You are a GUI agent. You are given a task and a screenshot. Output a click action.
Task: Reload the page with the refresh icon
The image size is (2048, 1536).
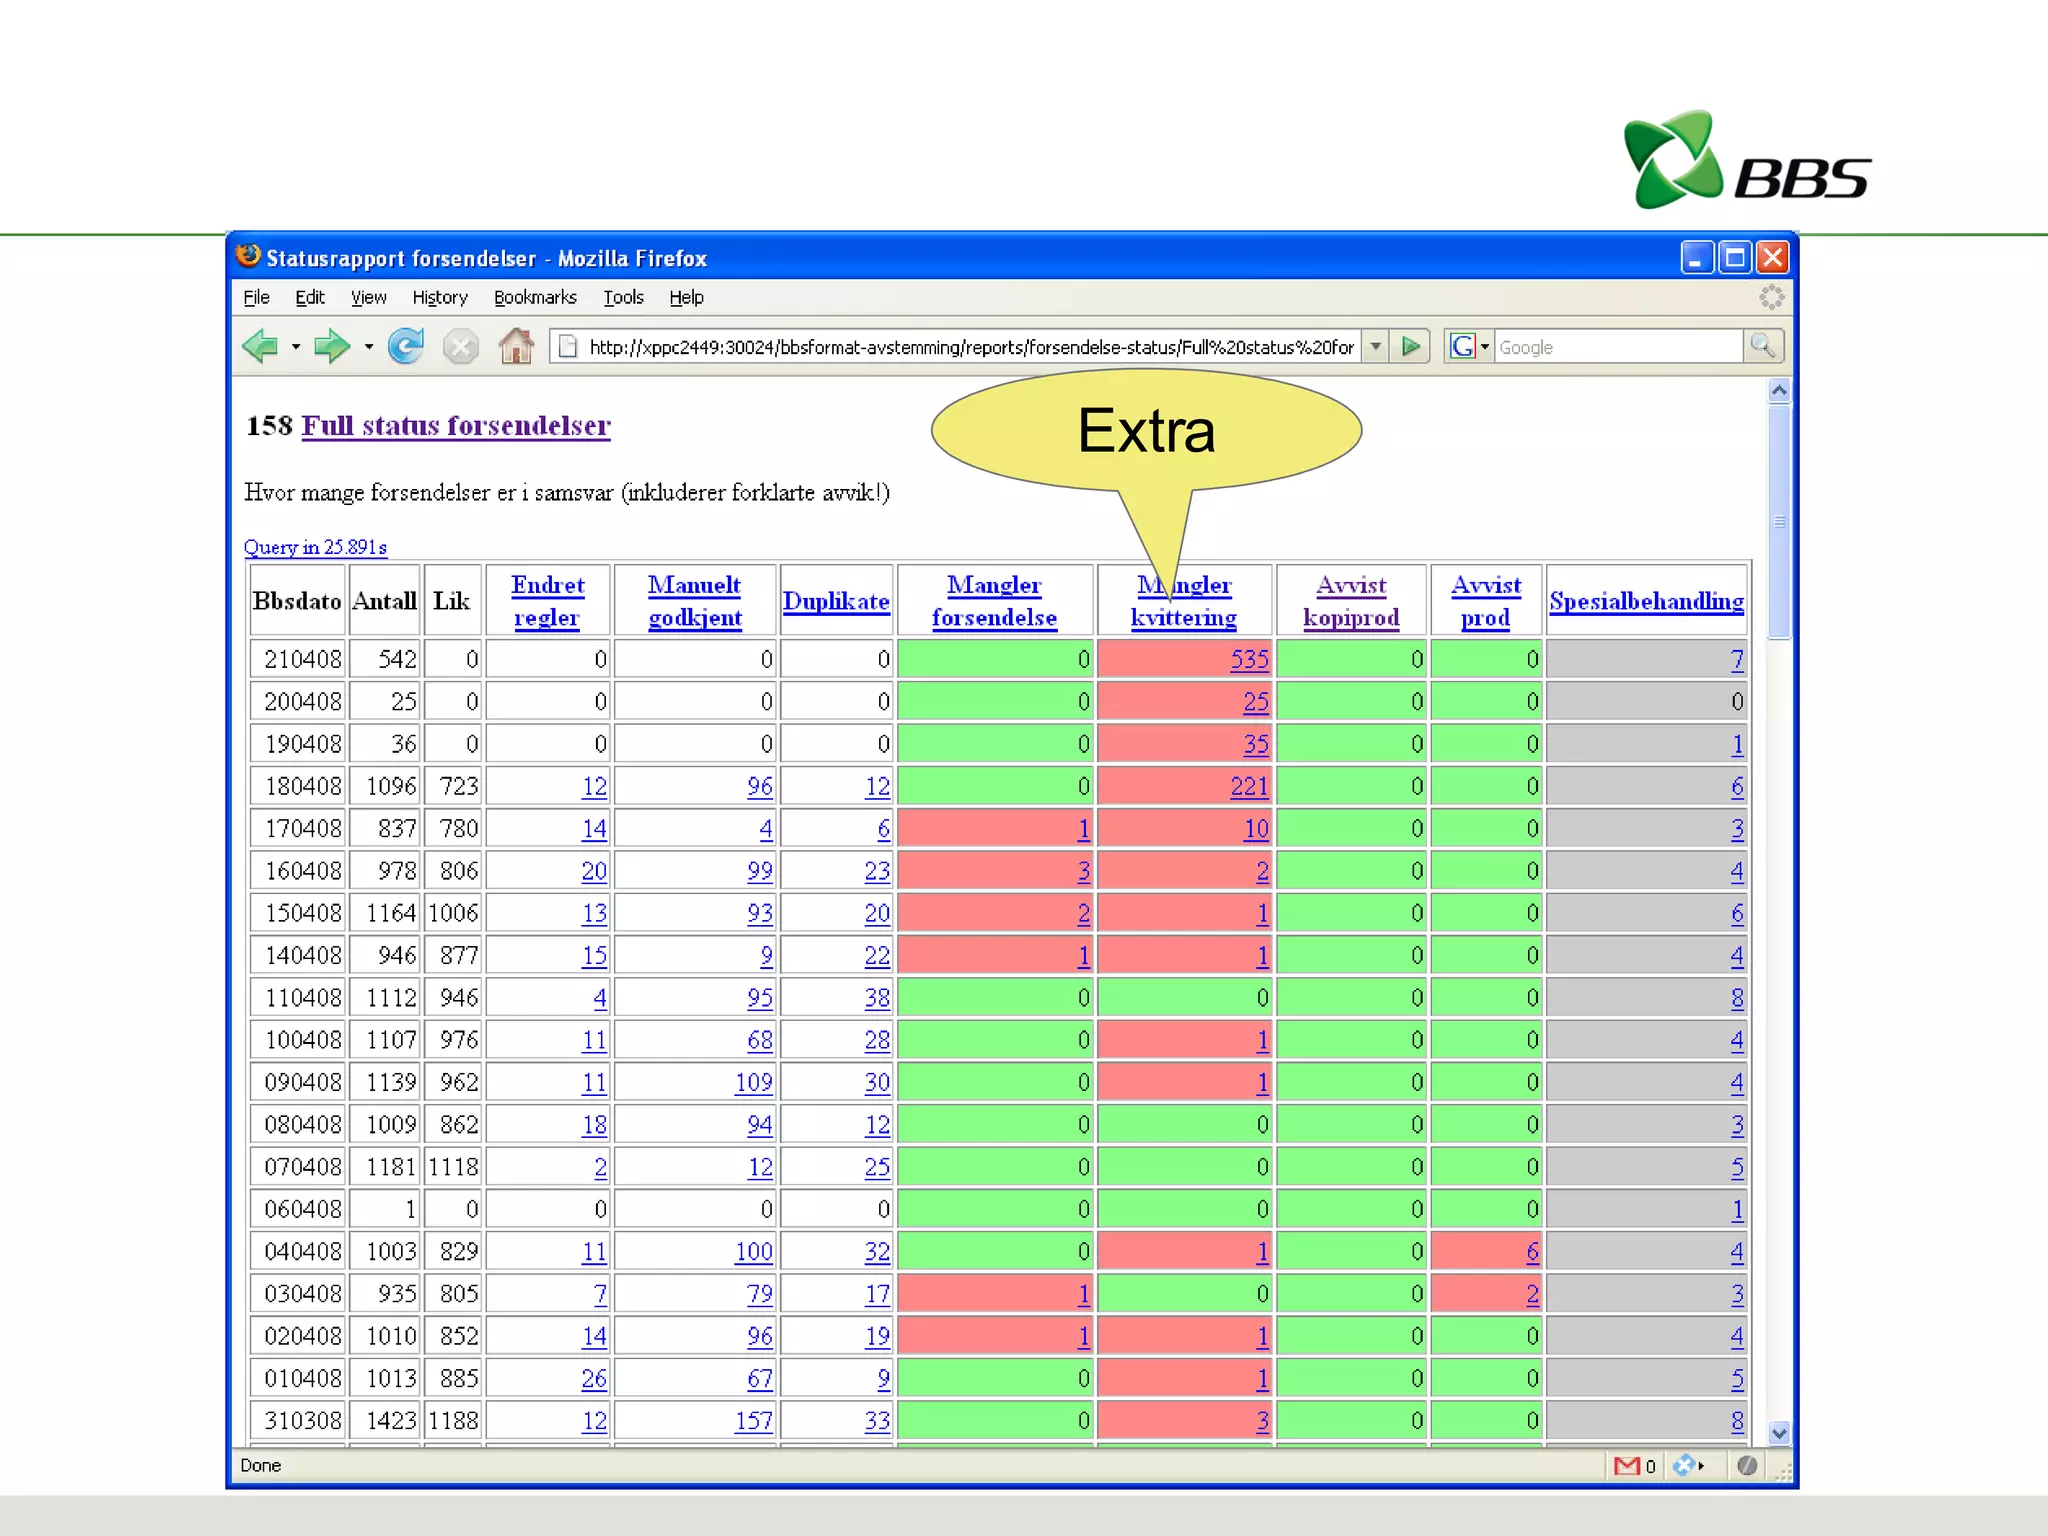(x=406, y=347)
